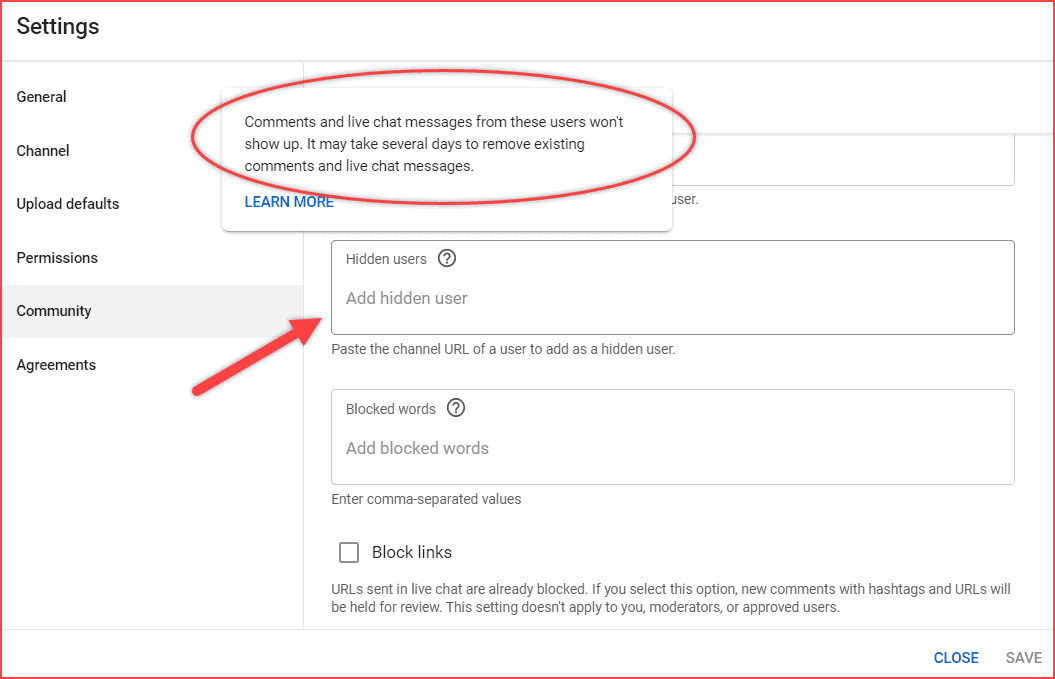Click the 'Enter comma-separated values' hint text

tap(425, 498)
